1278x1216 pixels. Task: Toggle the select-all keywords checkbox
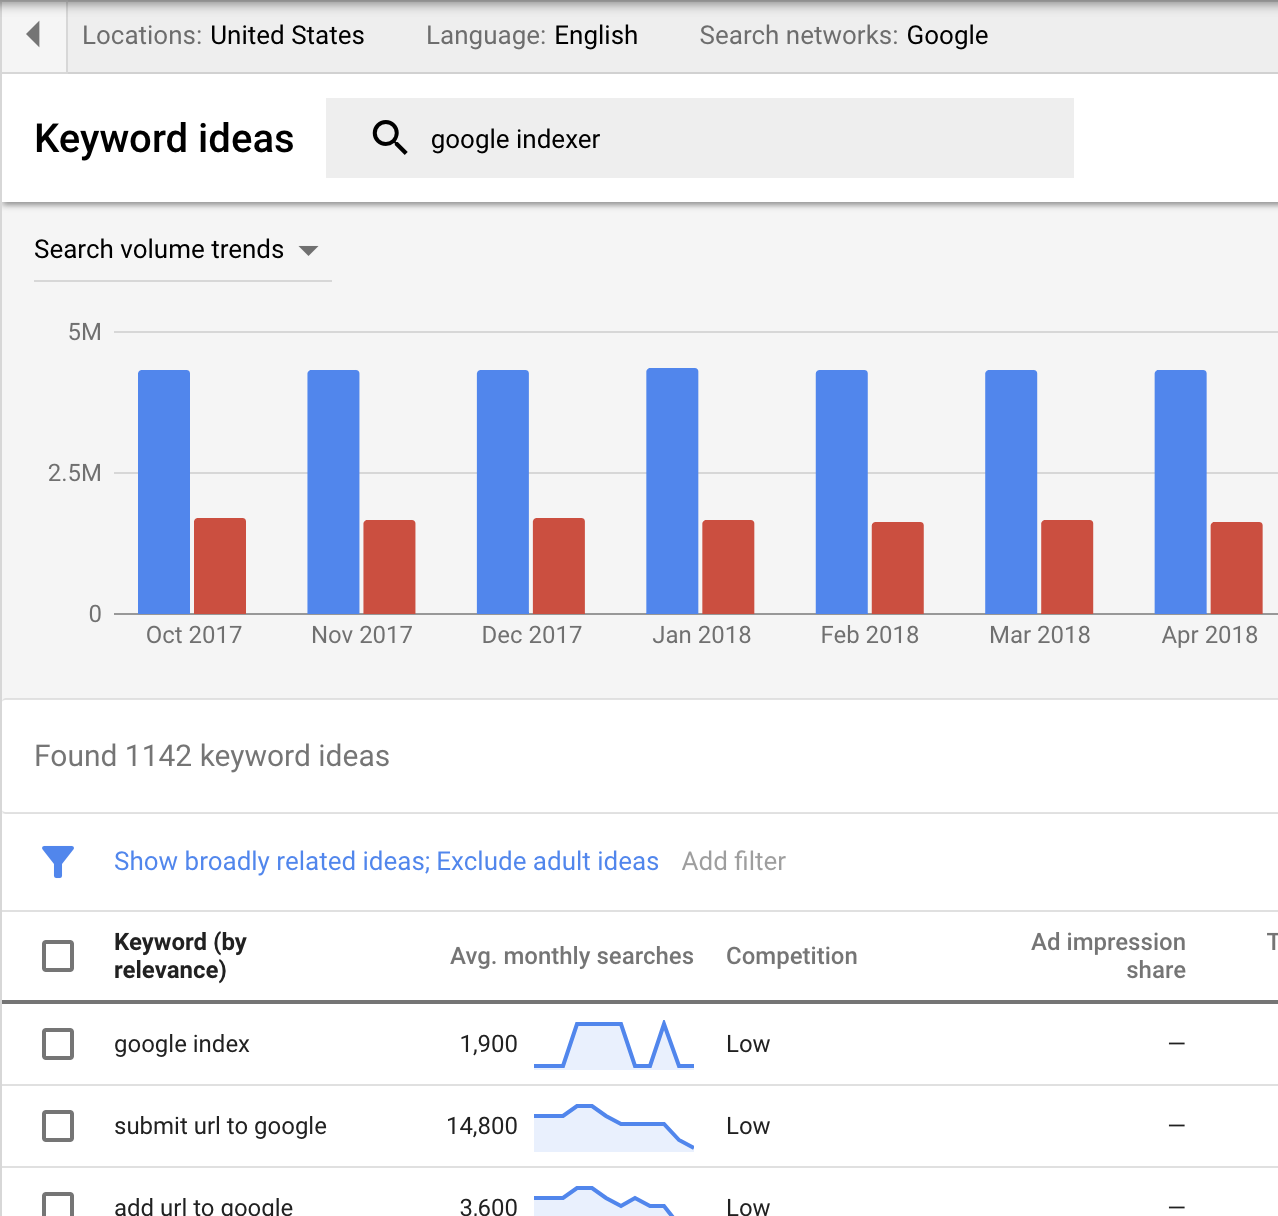tap(58, 956)
